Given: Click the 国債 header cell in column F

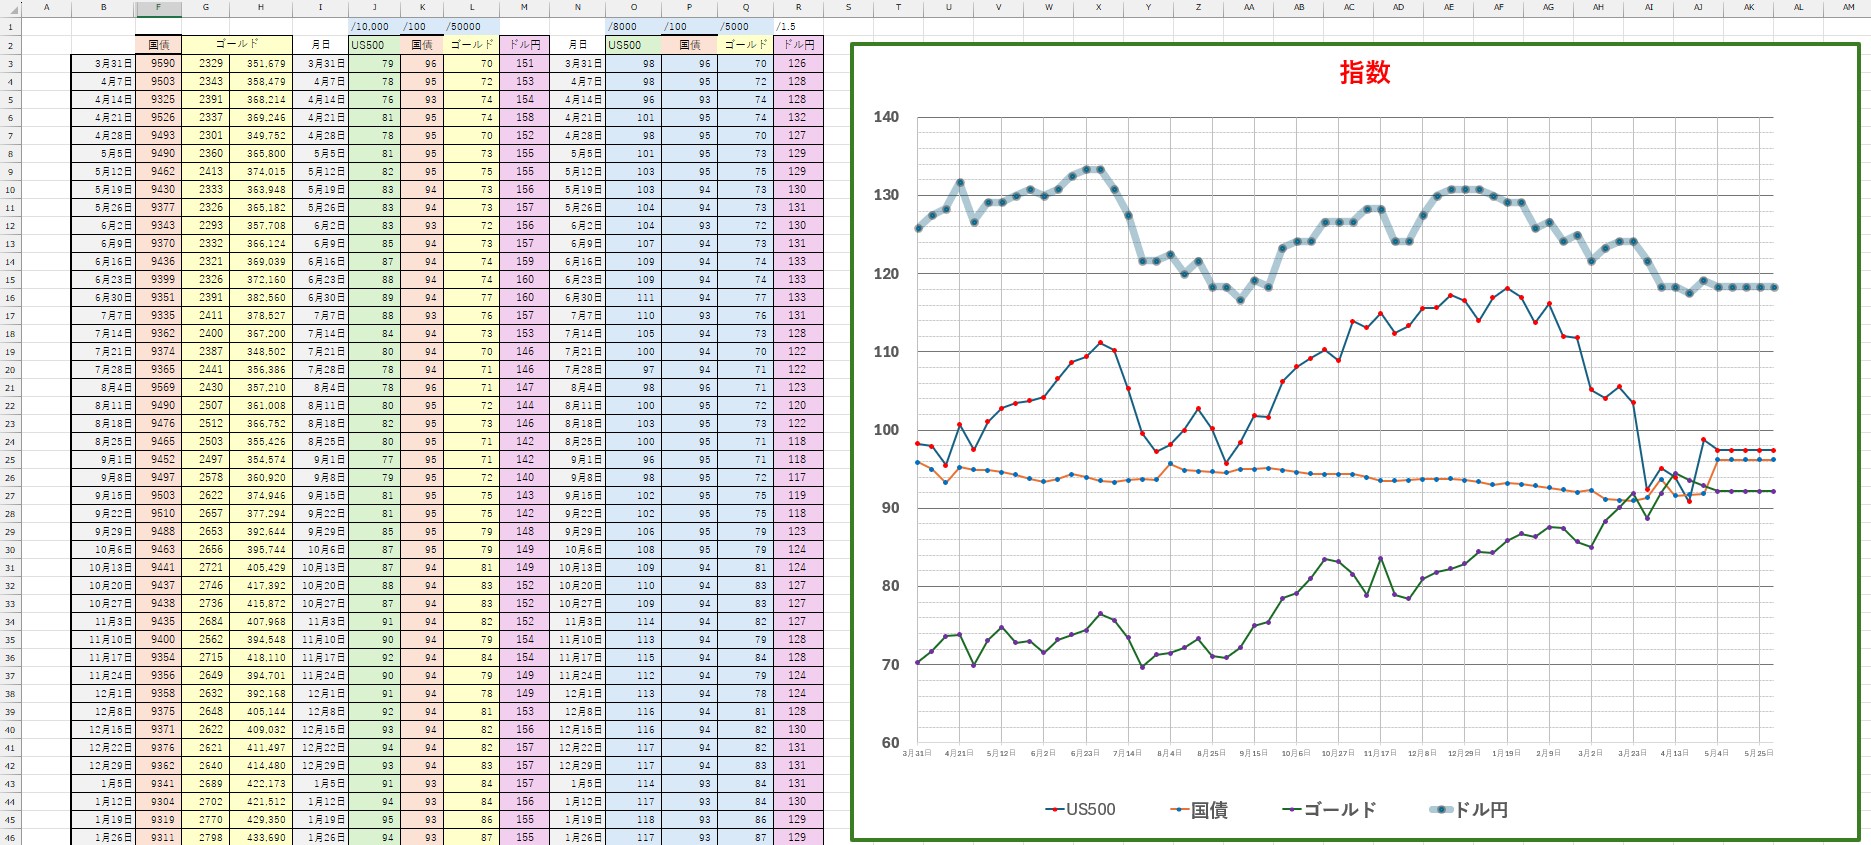Looking at the screenshot, I should point(158,45).
